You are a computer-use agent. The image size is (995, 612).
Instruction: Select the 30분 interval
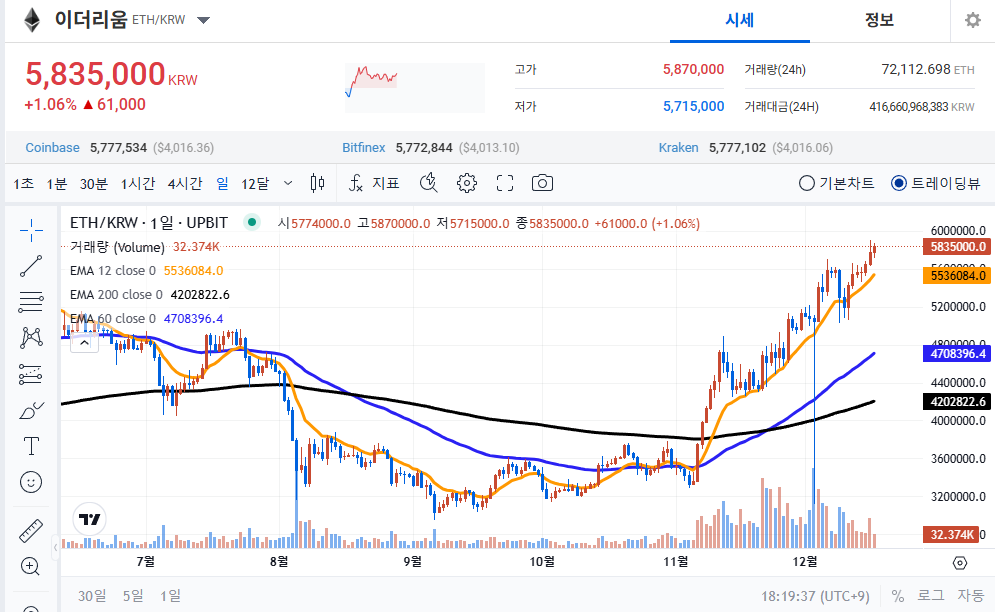[x=93, y=183]
